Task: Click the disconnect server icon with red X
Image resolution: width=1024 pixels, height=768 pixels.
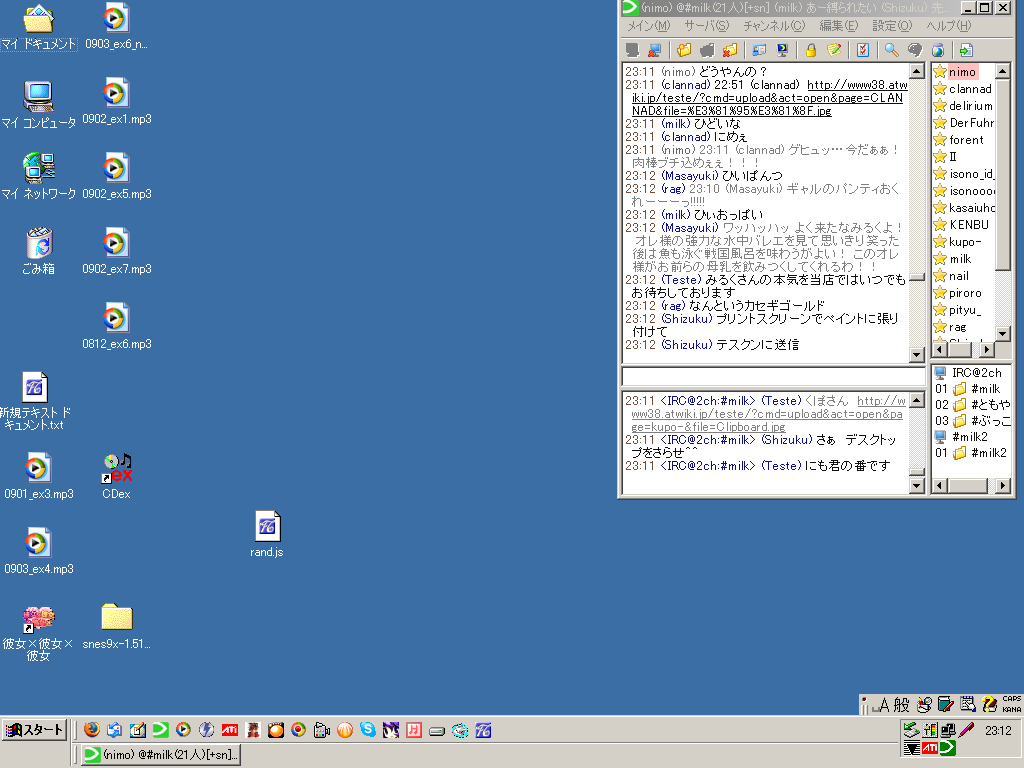Action: [x=654, y=50]
